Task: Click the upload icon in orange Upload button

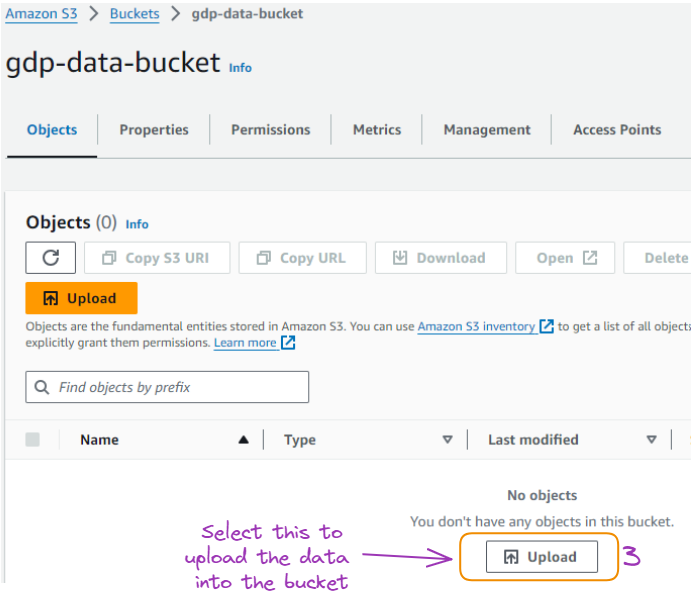Action: point(50,298)
